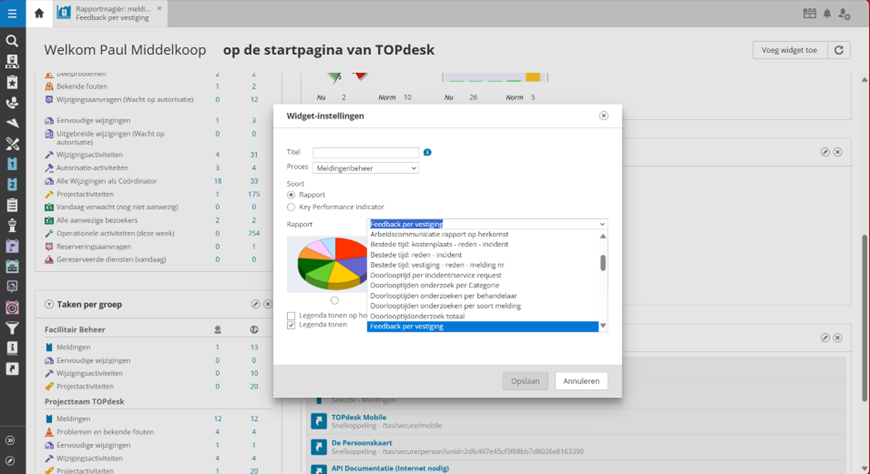870x474 pixels.
Task: Click the Annuleren button
Action: tap(580, 381)
